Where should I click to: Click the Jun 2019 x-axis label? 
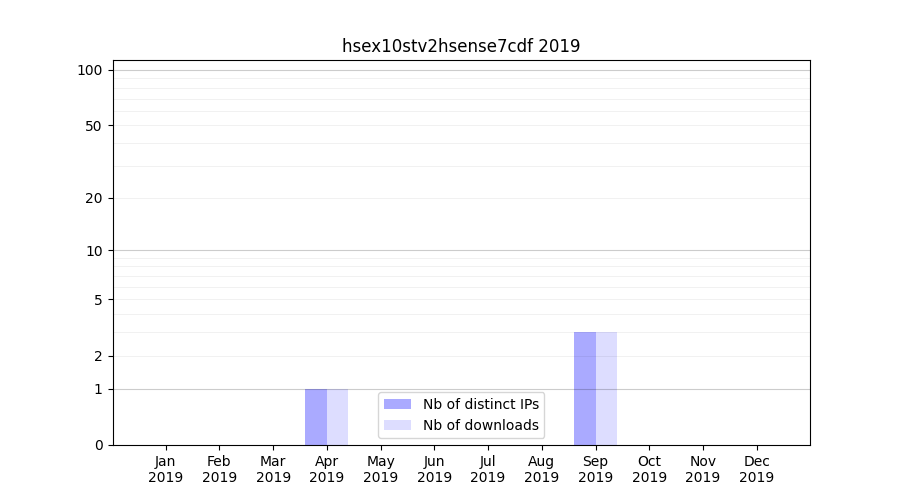point(434,469)
